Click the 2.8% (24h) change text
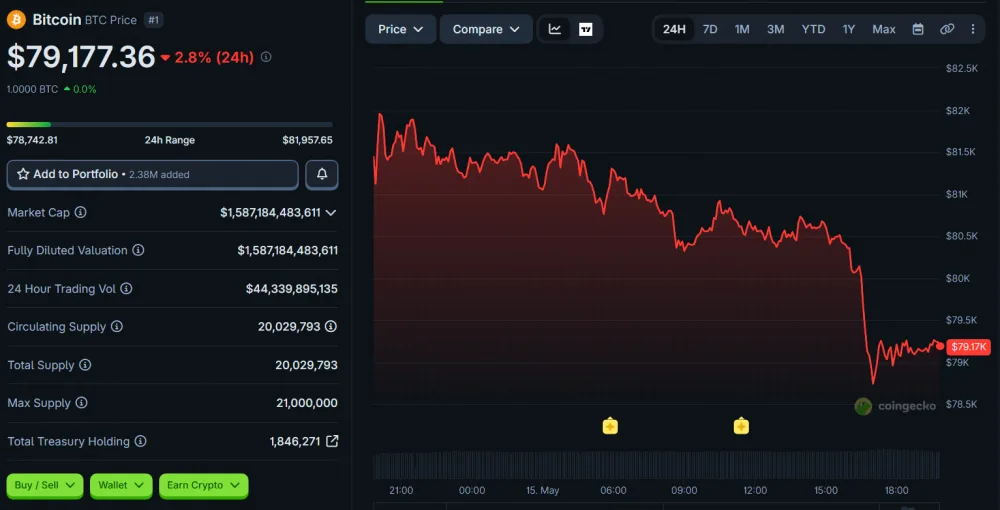The width and height of the screenshot is (1000, 510). 214,57
